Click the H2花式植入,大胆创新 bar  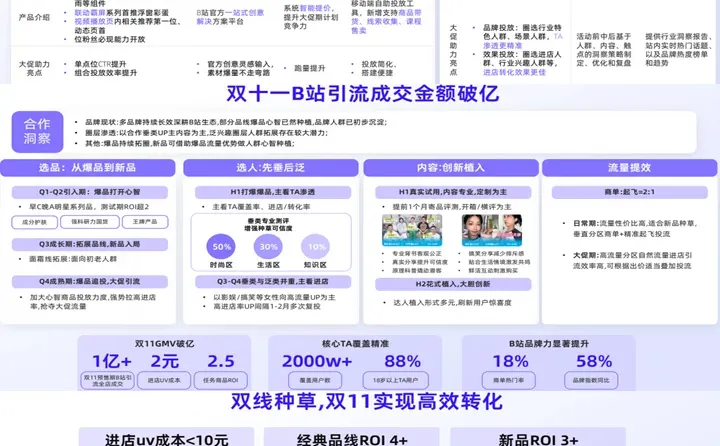[453, 284]
